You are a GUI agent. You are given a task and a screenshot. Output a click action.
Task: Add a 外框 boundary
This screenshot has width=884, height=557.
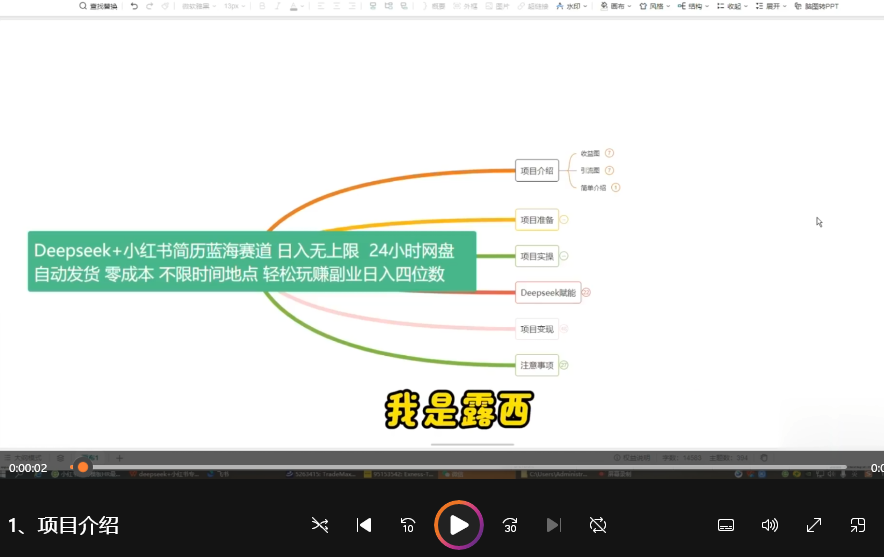465,6
